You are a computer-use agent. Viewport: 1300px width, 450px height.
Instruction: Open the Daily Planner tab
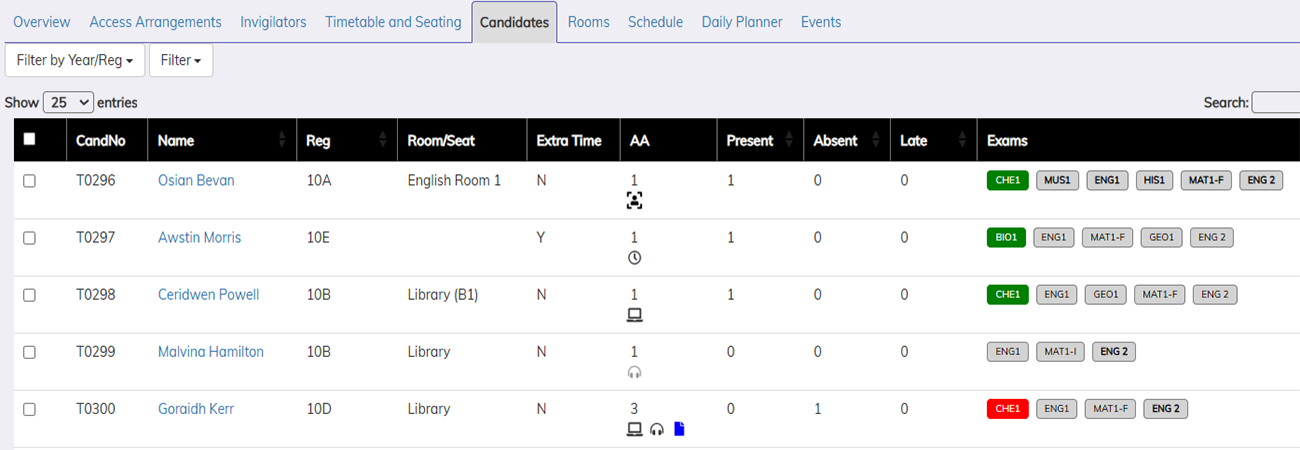point(741,22)
